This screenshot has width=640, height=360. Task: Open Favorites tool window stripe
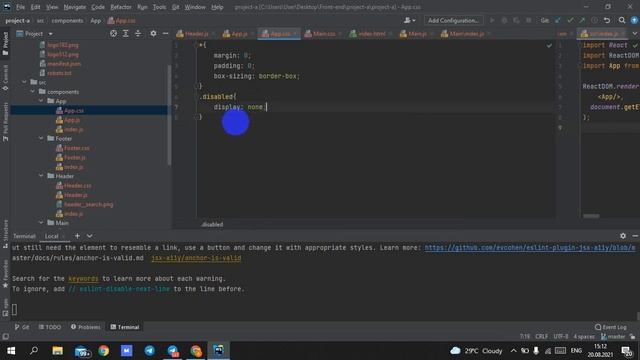(x=5, y=274)
